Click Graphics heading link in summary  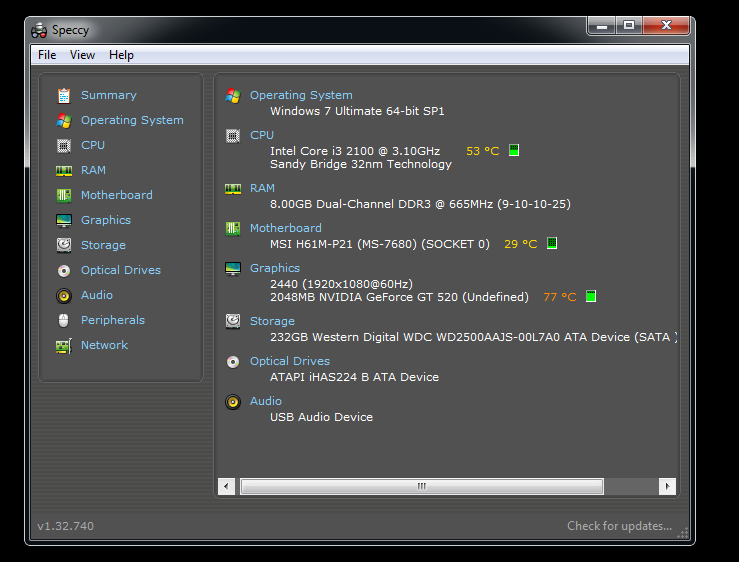[275, 268]
